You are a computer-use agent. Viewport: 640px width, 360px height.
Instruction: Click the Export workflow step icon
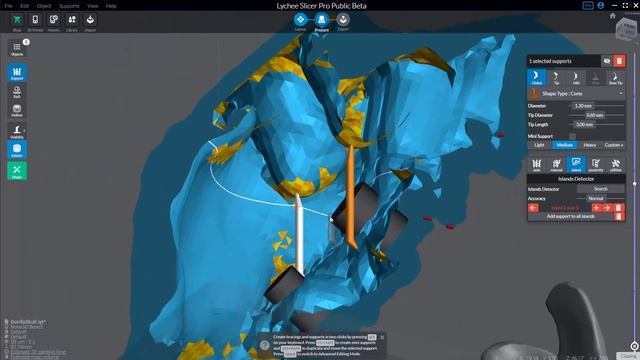click(x=343, y=20)
